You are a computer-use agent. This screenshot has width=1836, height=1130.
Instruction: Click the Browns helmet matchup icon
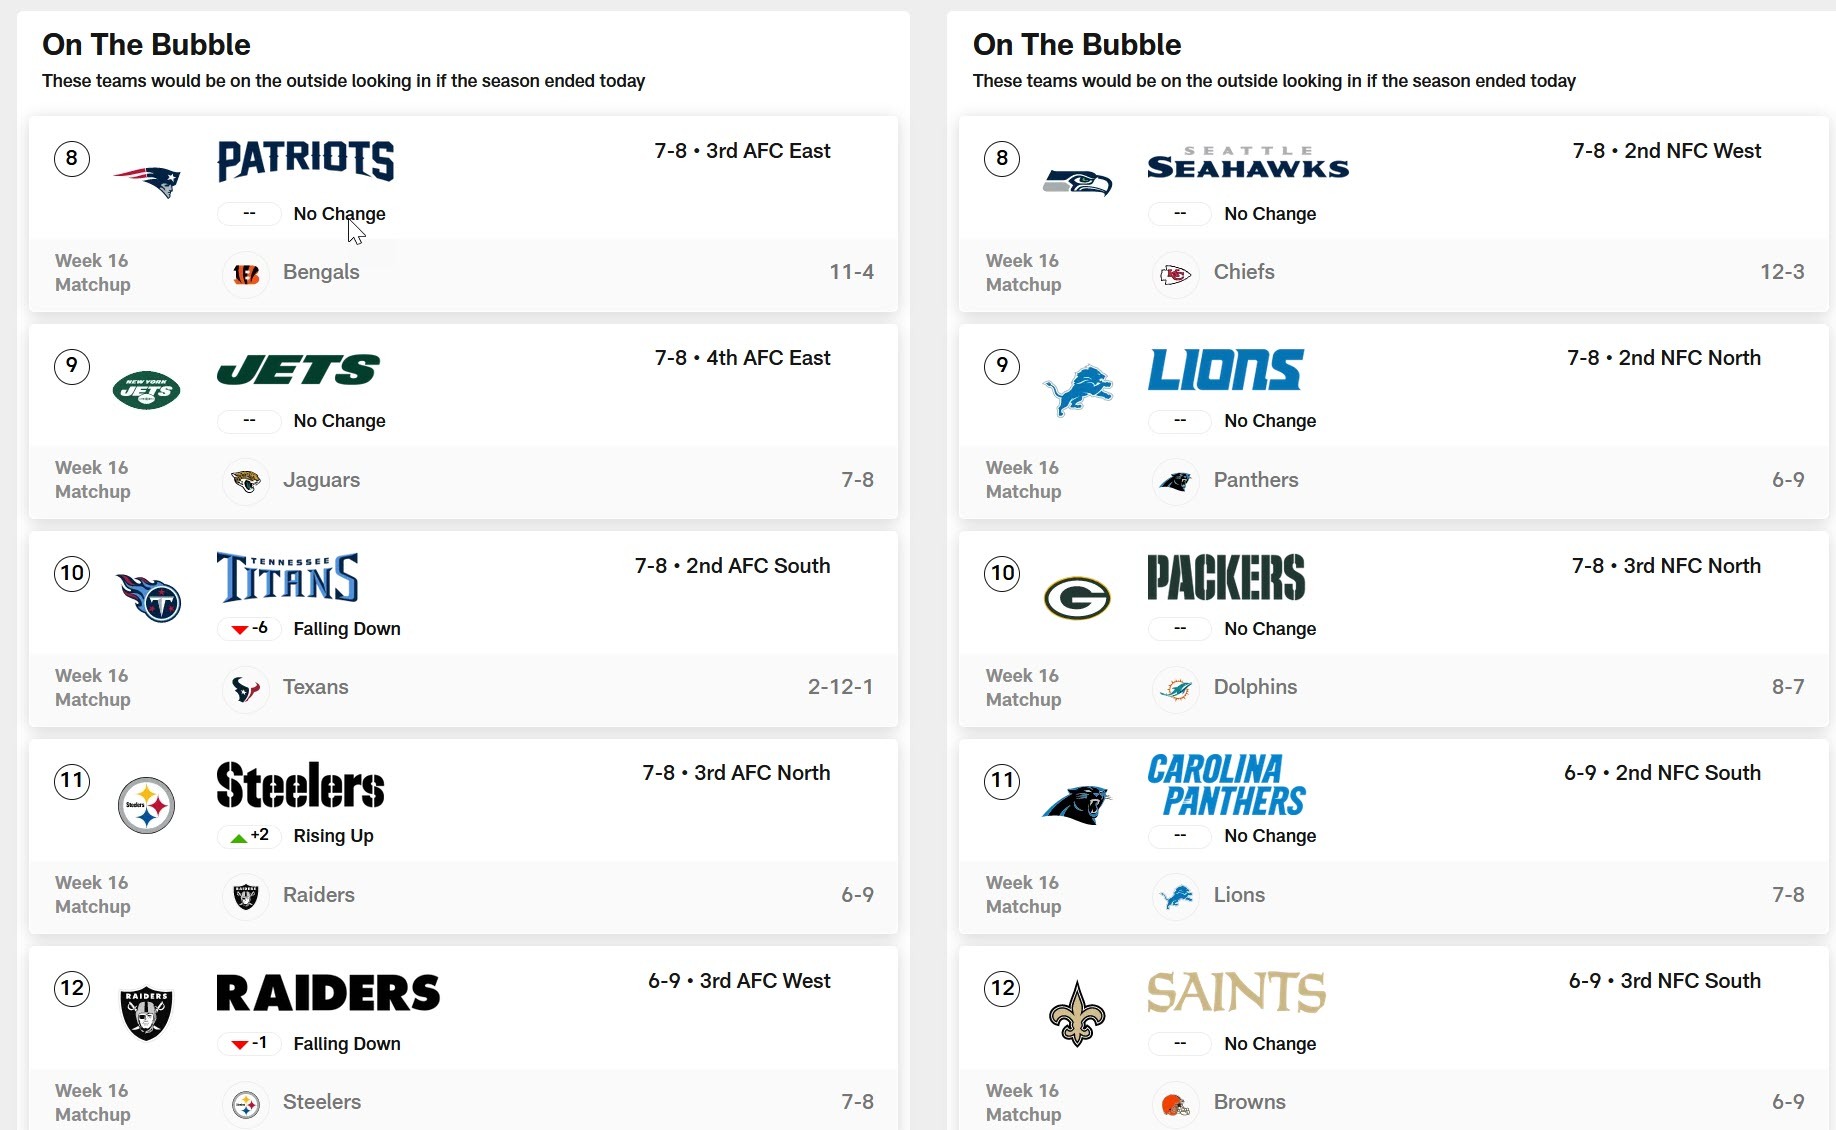1176,1103
